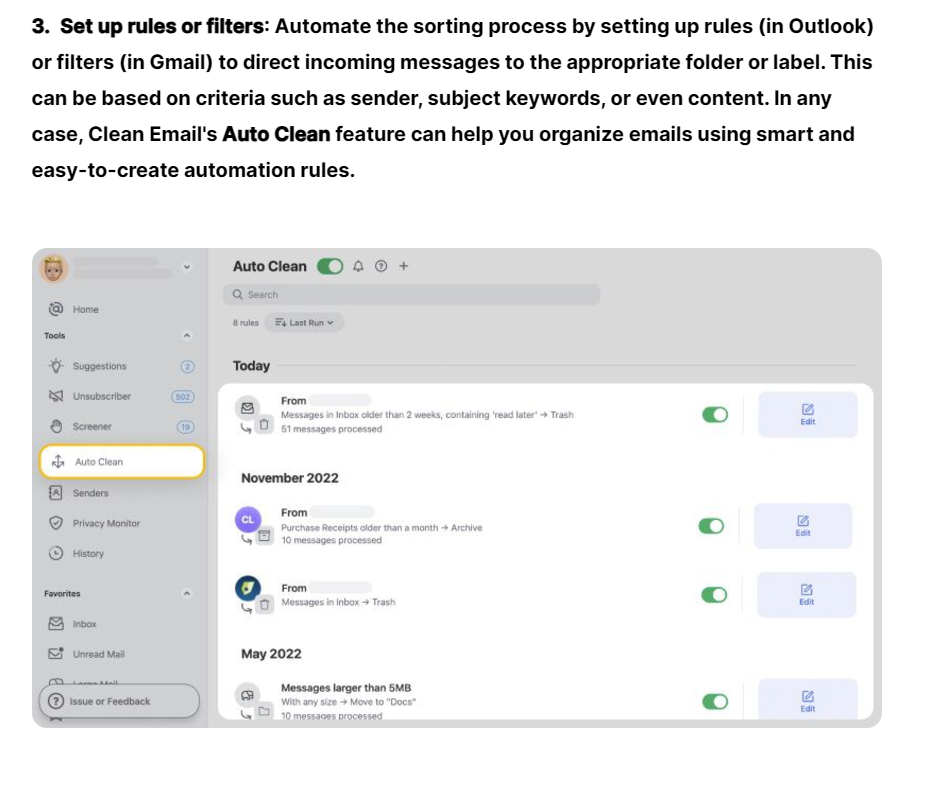Image resolution: width=938 pixels, height=785 pixels.
Task: Click the Auto Clean sidebar icon
Action: [58, 461]
